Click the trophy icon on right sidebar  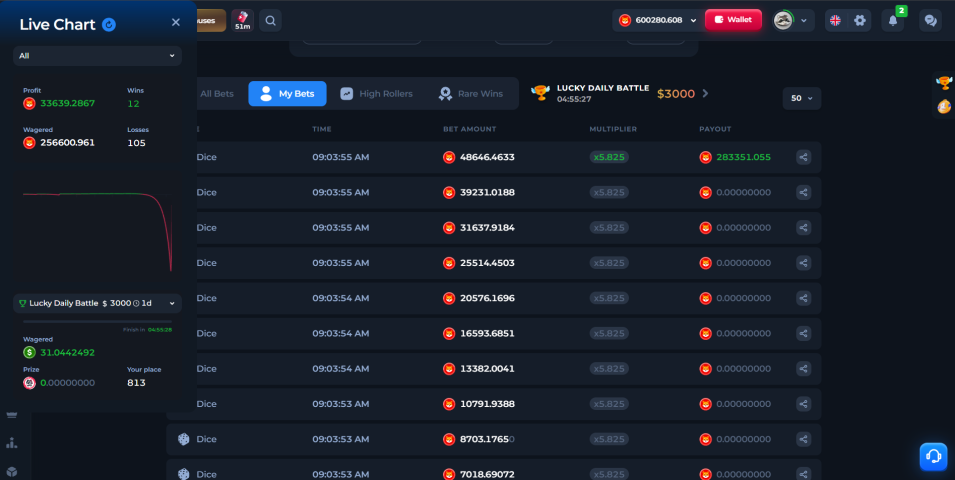(x=944, y=82)
